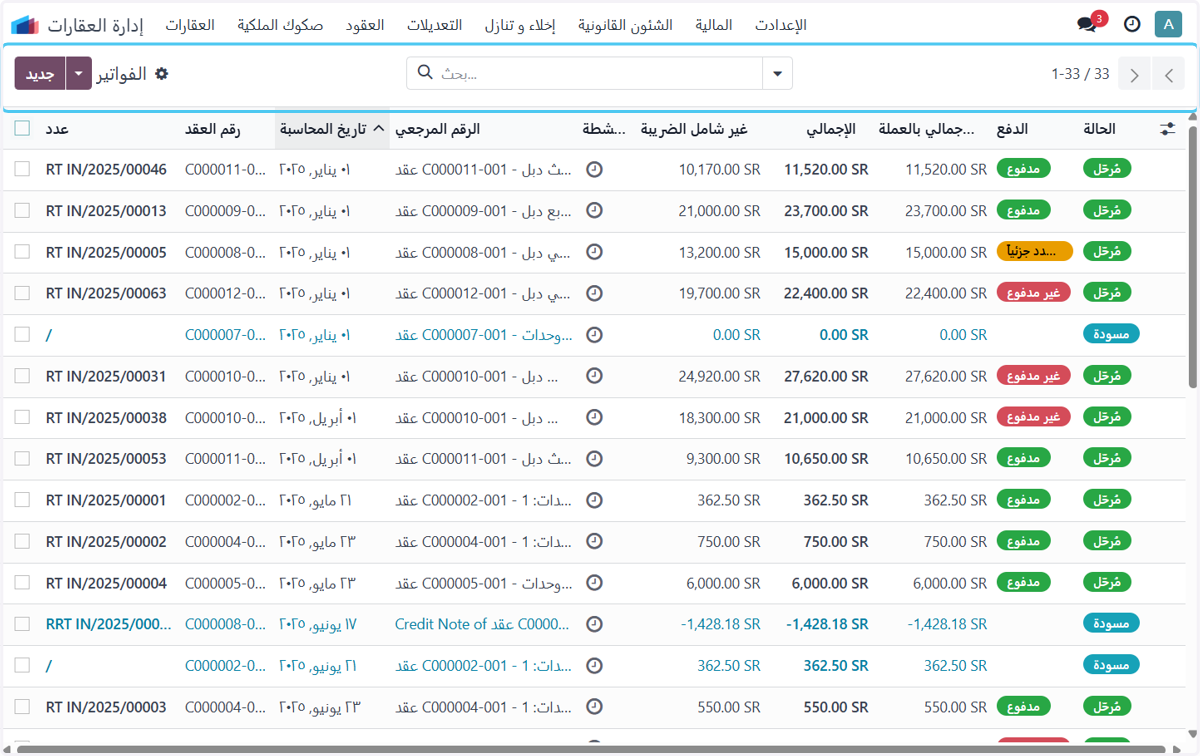Open the gear actions menu beside الفواتير
This screenshot has height=756, width=1200.
[162, 74]
